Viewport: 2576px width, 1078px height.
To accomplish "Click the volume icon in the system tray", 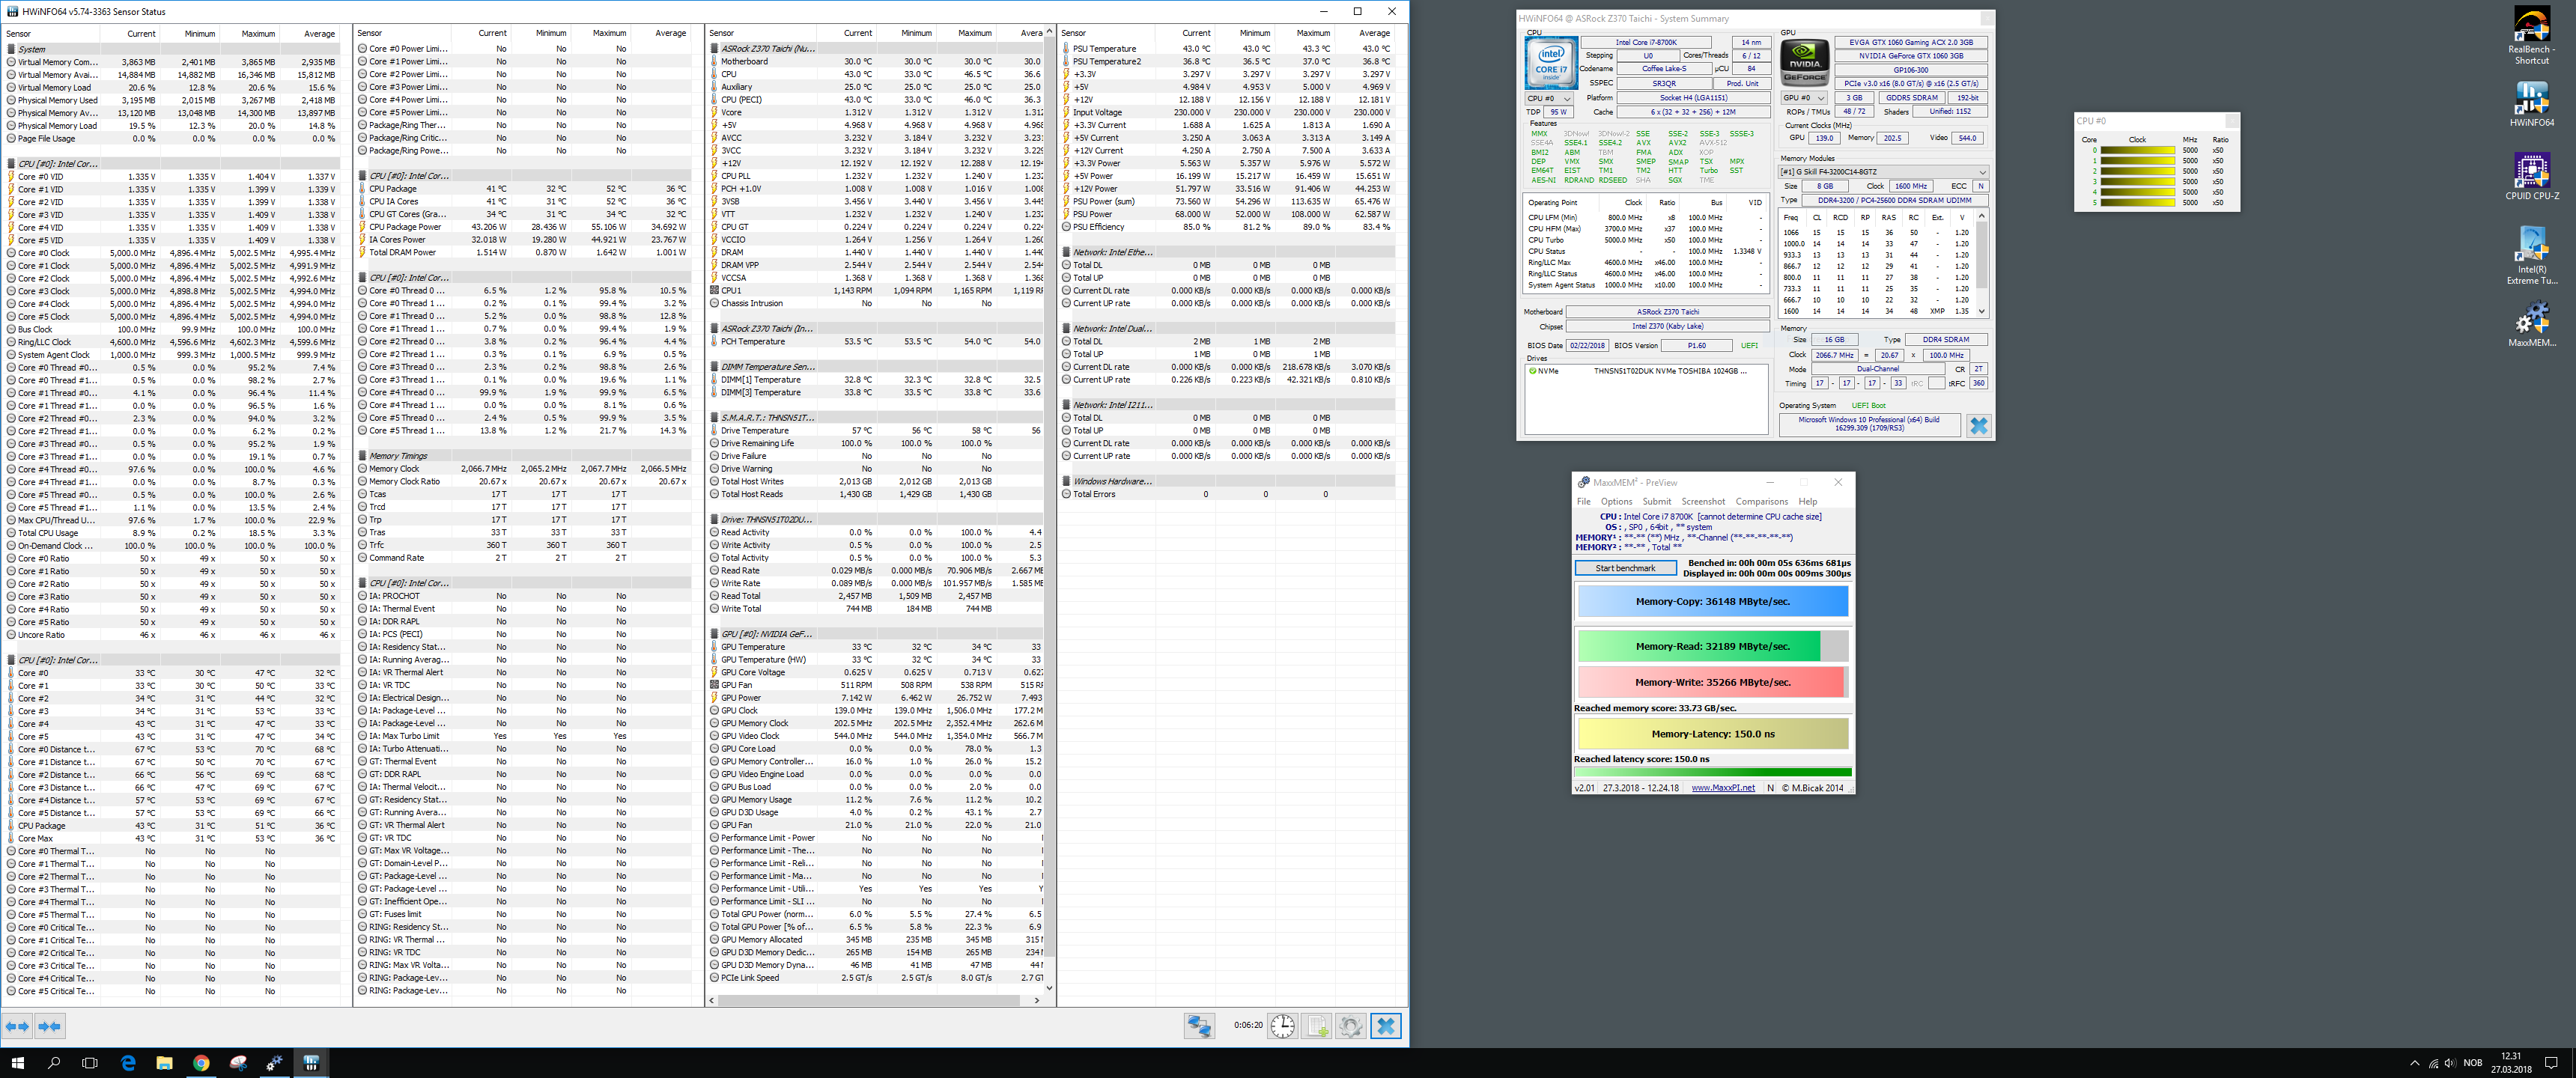I will pyautogui.click(x=2451, y=1063).
